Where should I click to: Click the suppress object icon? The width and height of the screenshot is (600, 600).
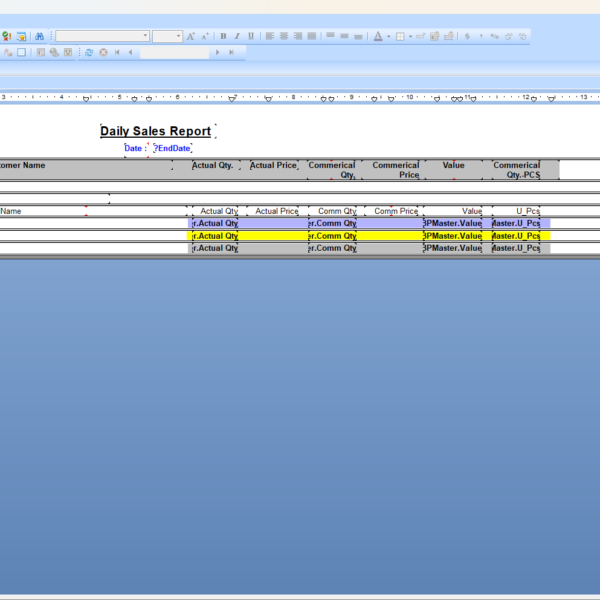421,36
